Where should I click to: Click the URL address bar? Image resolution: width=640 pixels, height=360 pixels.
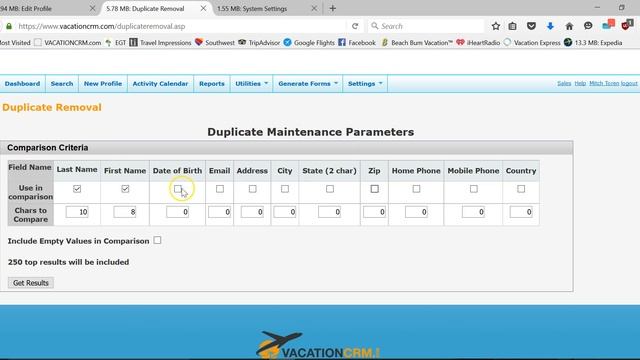coord(180,26)
